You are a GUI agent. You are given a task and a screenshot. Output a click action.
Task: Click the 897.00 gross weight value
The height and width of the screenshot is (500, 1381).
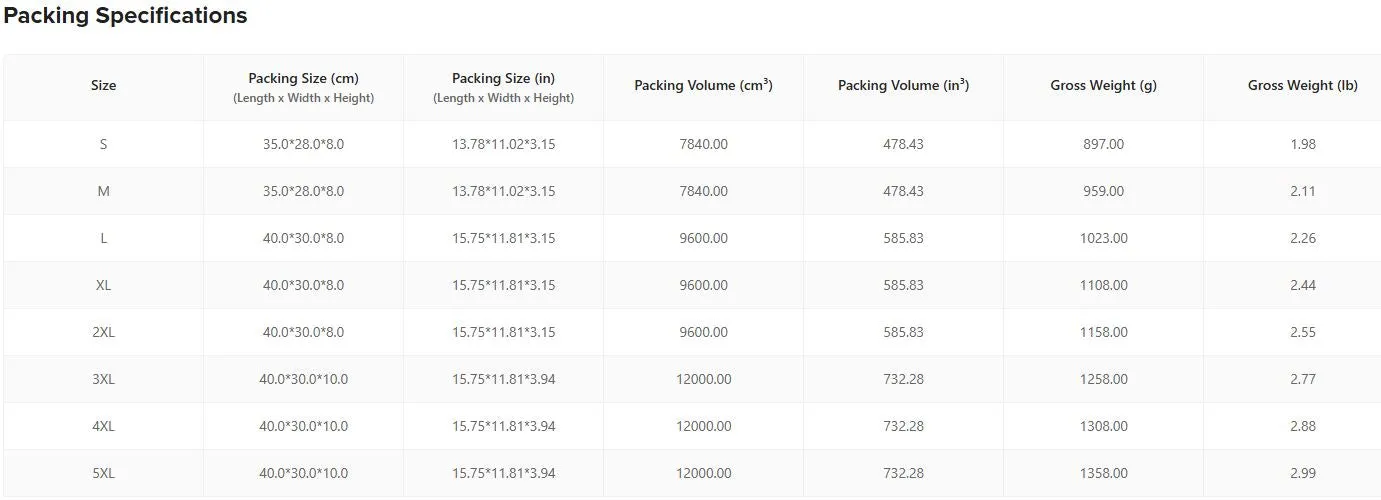[x=1103, y=144]
